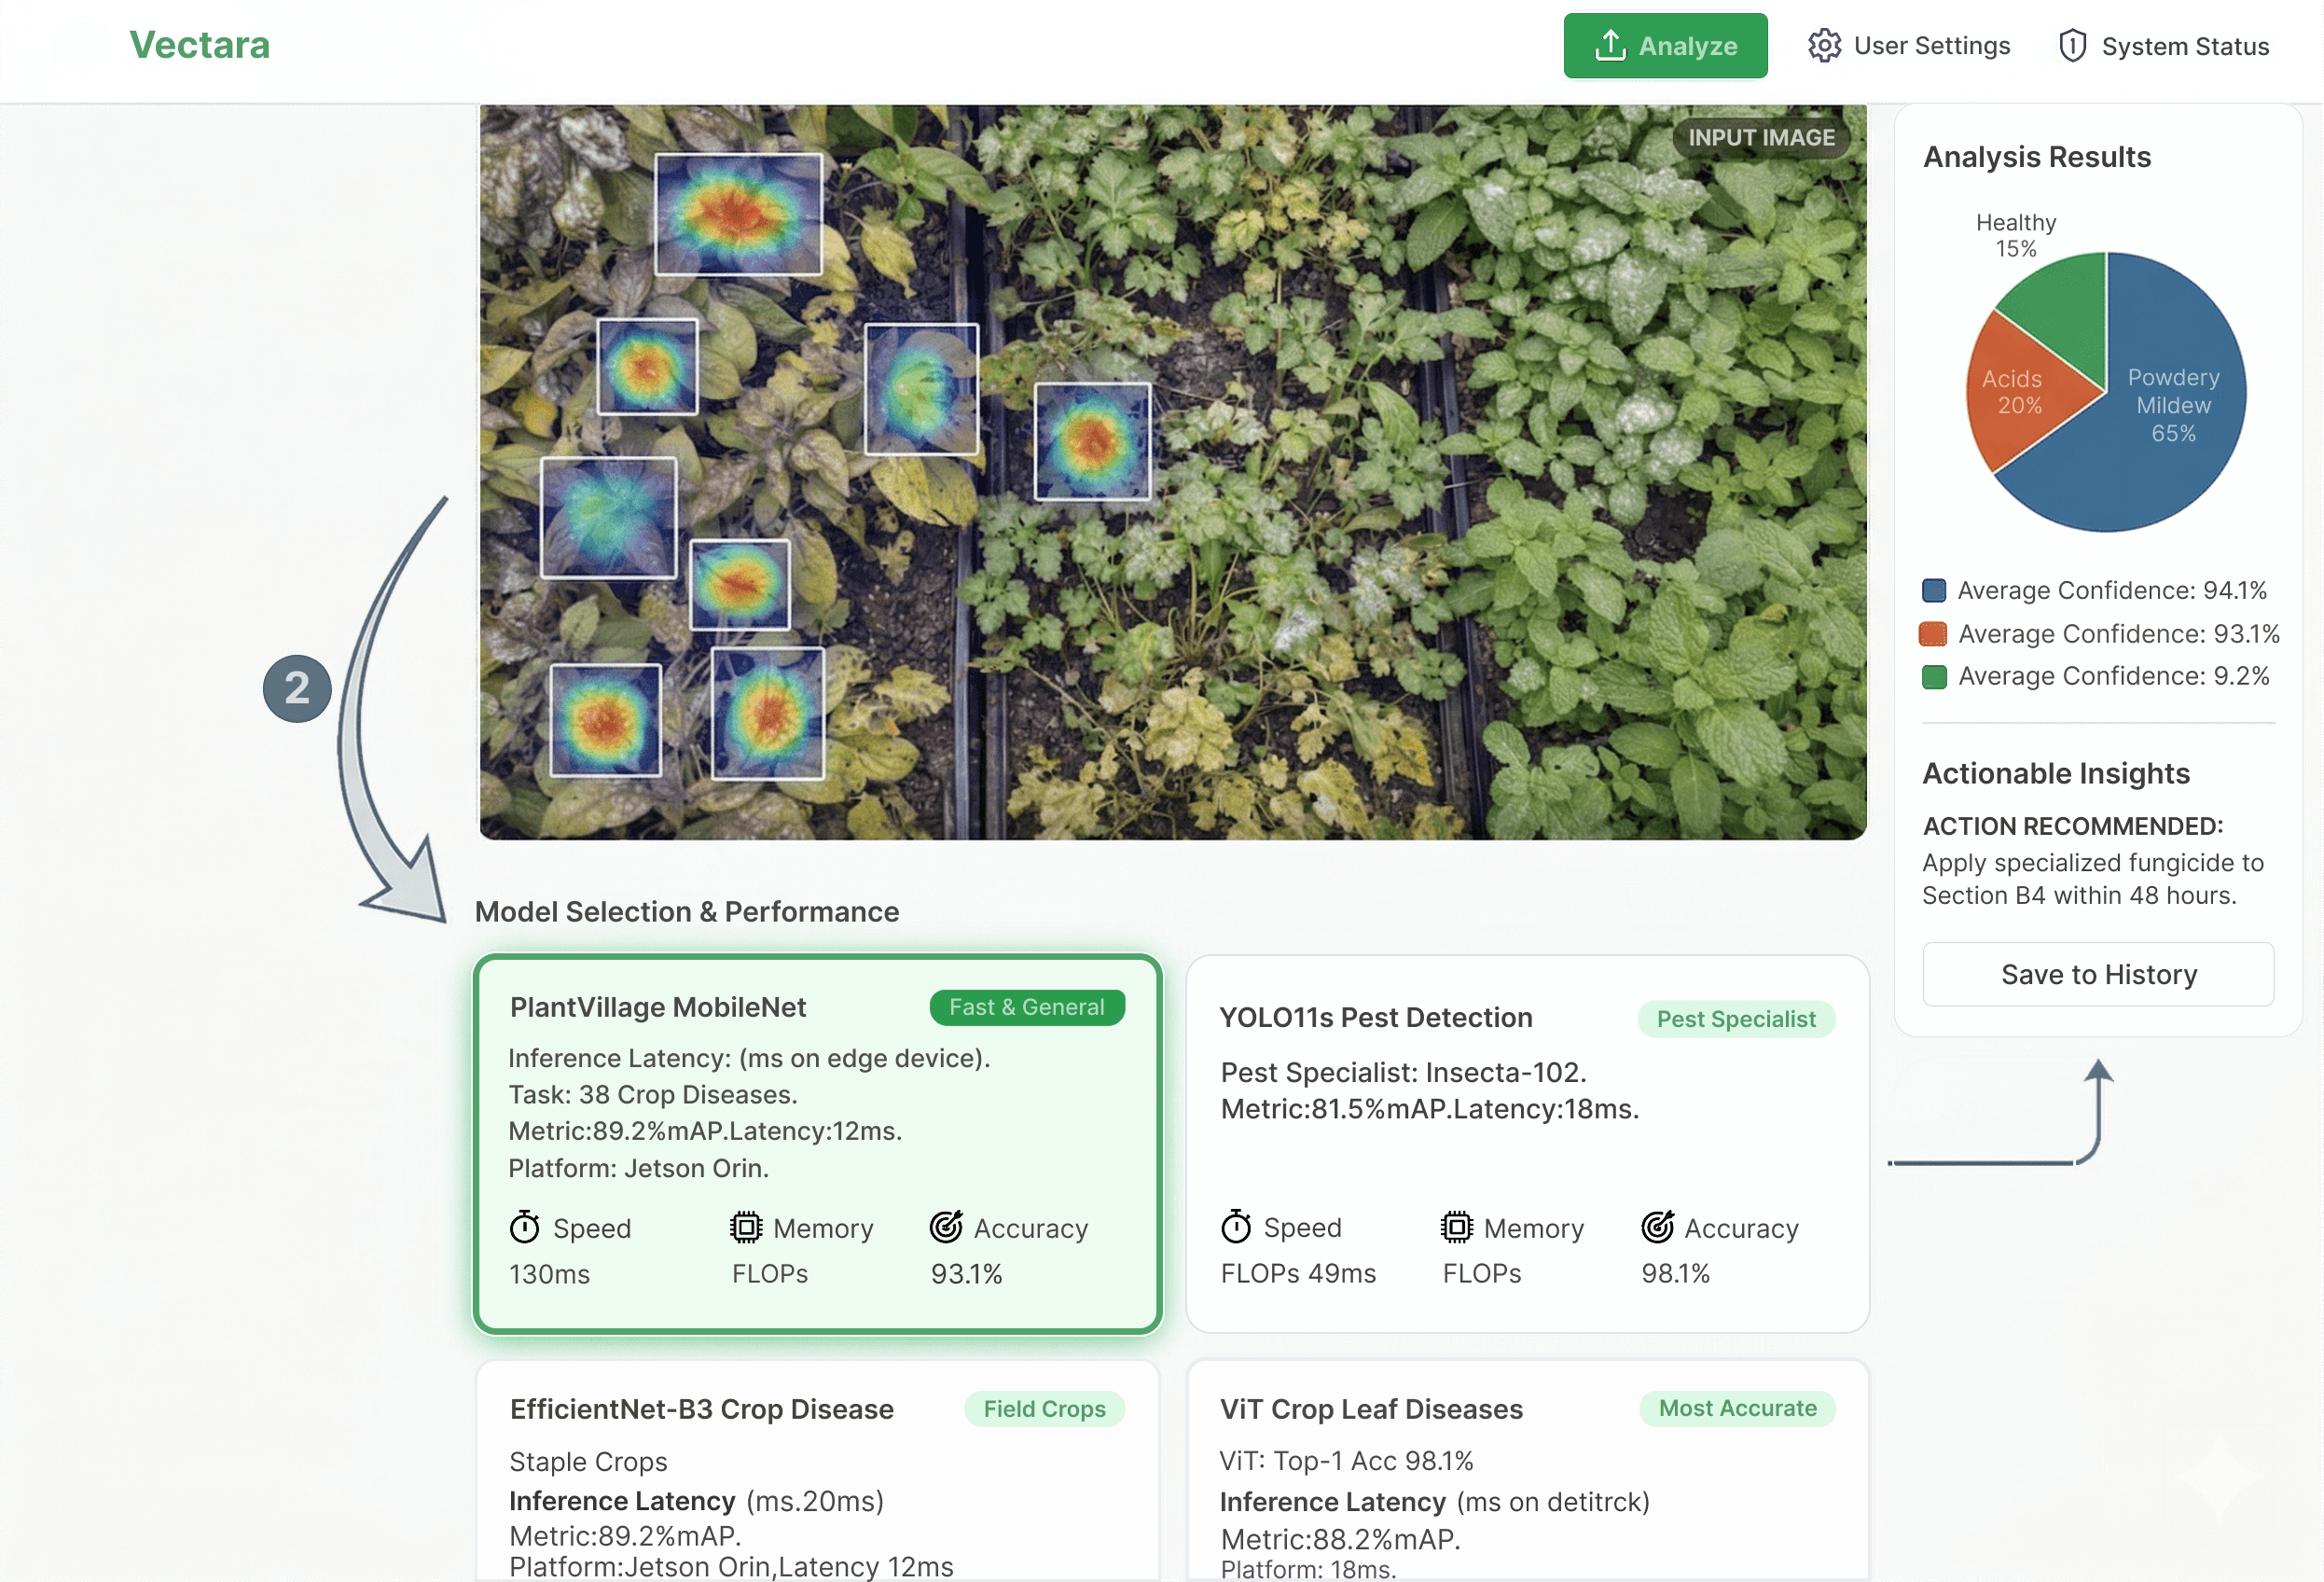The image size is (2324, 1582).
Task: Click the INPUT IMAGE label badge
Action: (1761, 138)
